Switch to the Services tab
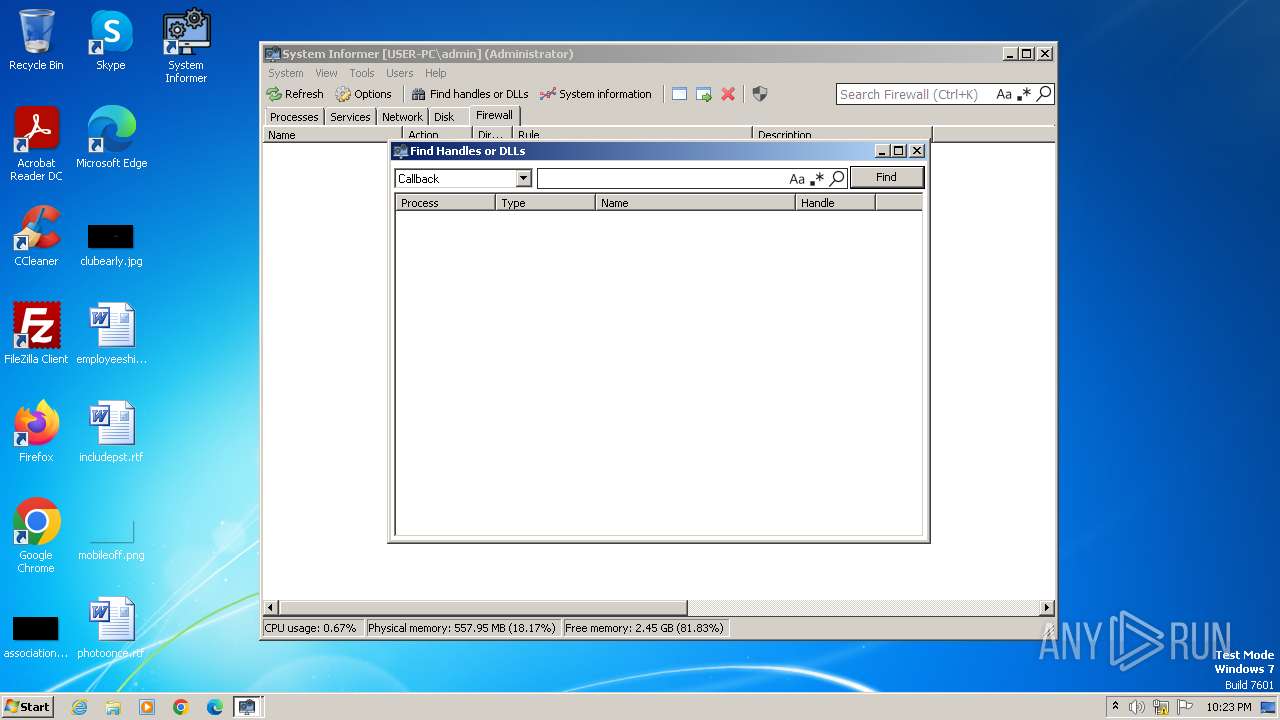This screenshot has height=720, width=1280. click(x=350, y=117)
